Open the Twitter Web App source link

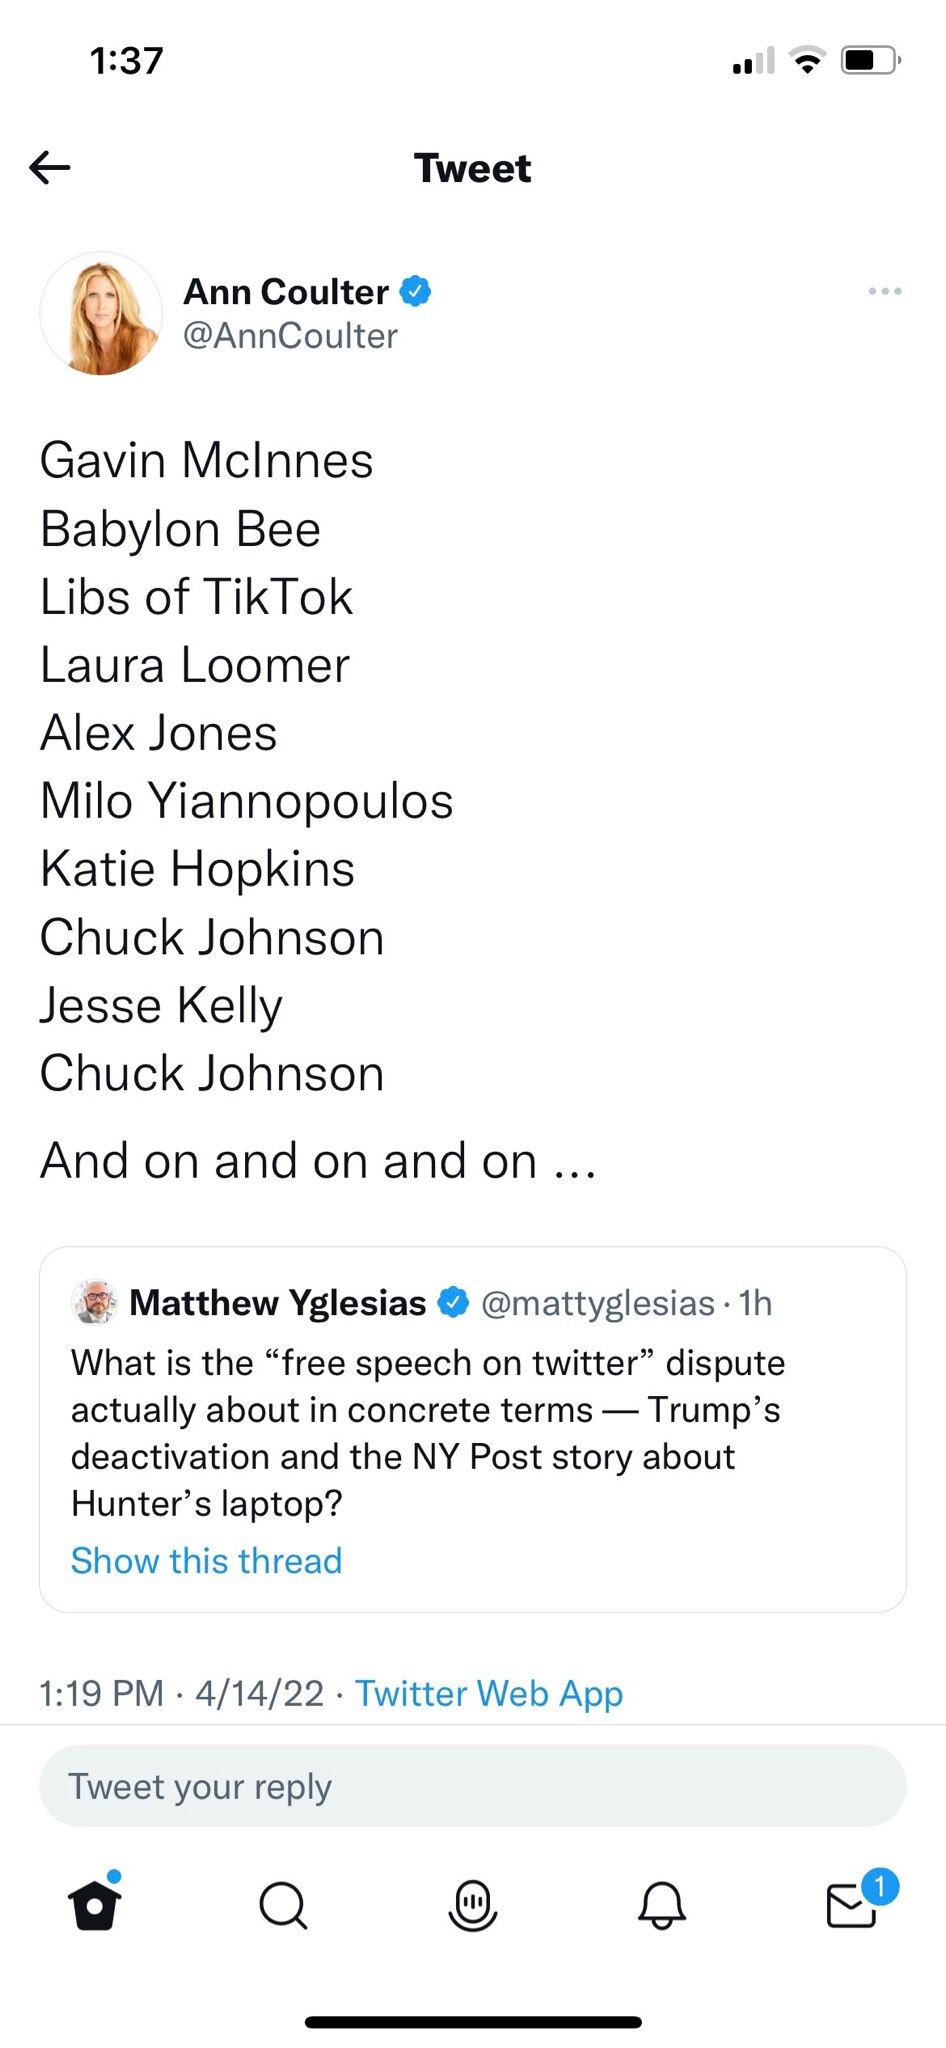click(x=489, y=1693)
